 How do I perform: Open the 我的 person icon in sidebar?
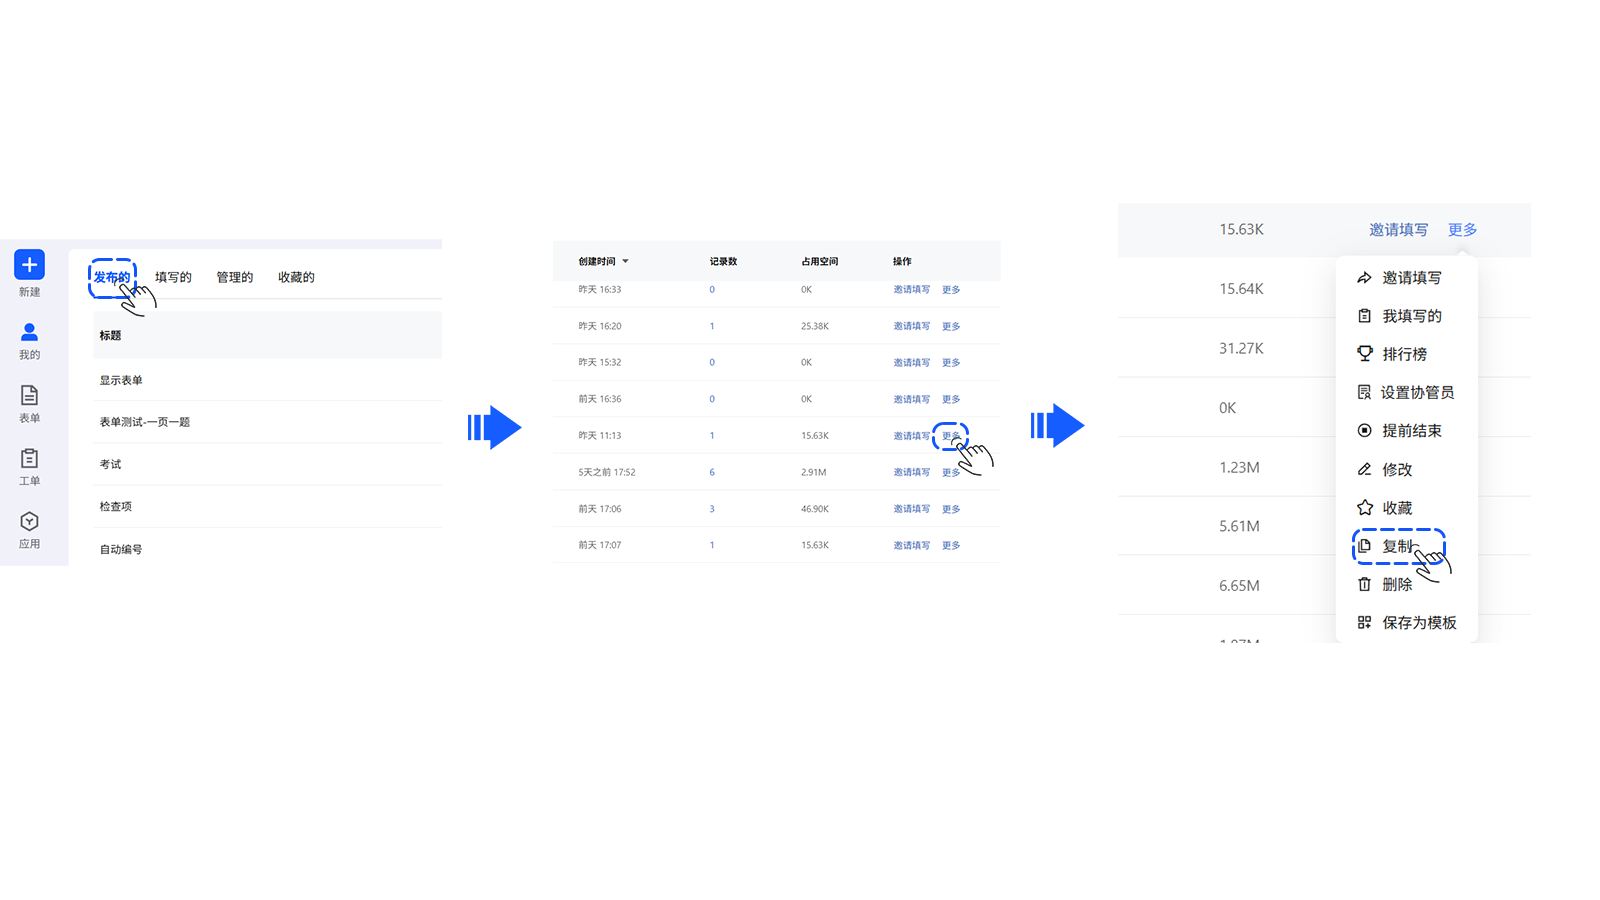[x=29, y=332]
